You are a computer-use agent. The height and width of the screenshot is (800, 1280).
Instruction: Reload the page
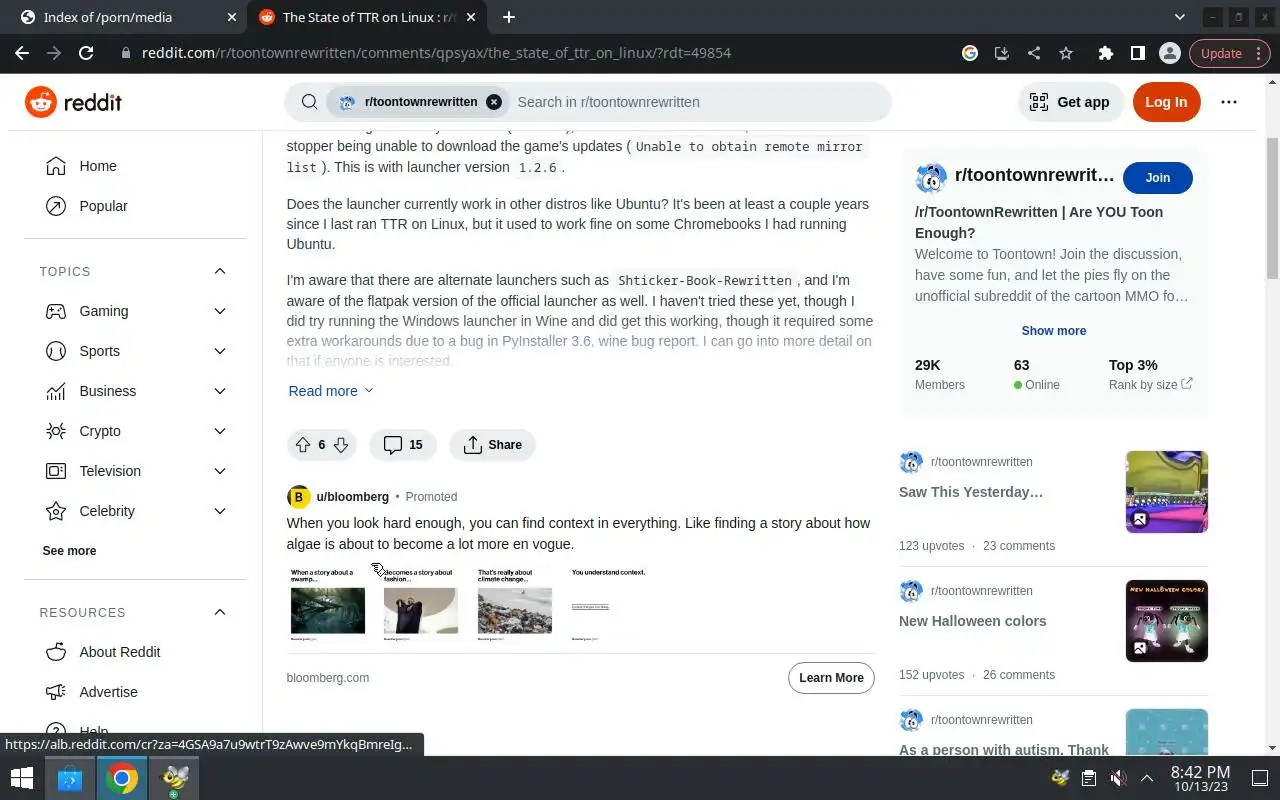pyautogui.click(x=86, y=53)
